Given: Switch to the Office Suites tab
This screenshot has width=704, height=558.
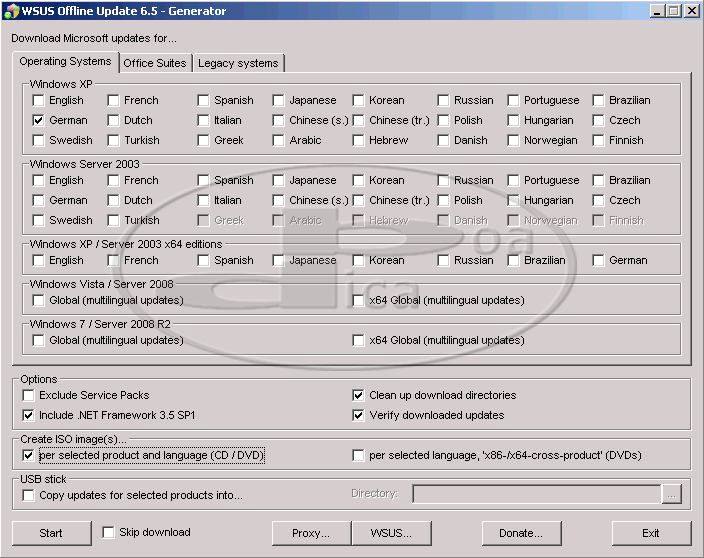Looking at the screenshot, I should point(154,63).
